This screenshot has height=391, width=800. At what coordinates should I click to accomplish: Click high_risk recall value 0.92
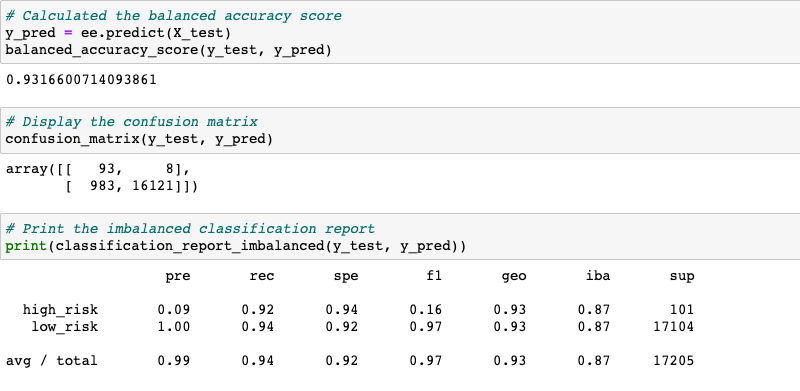[x=258, y=310]
